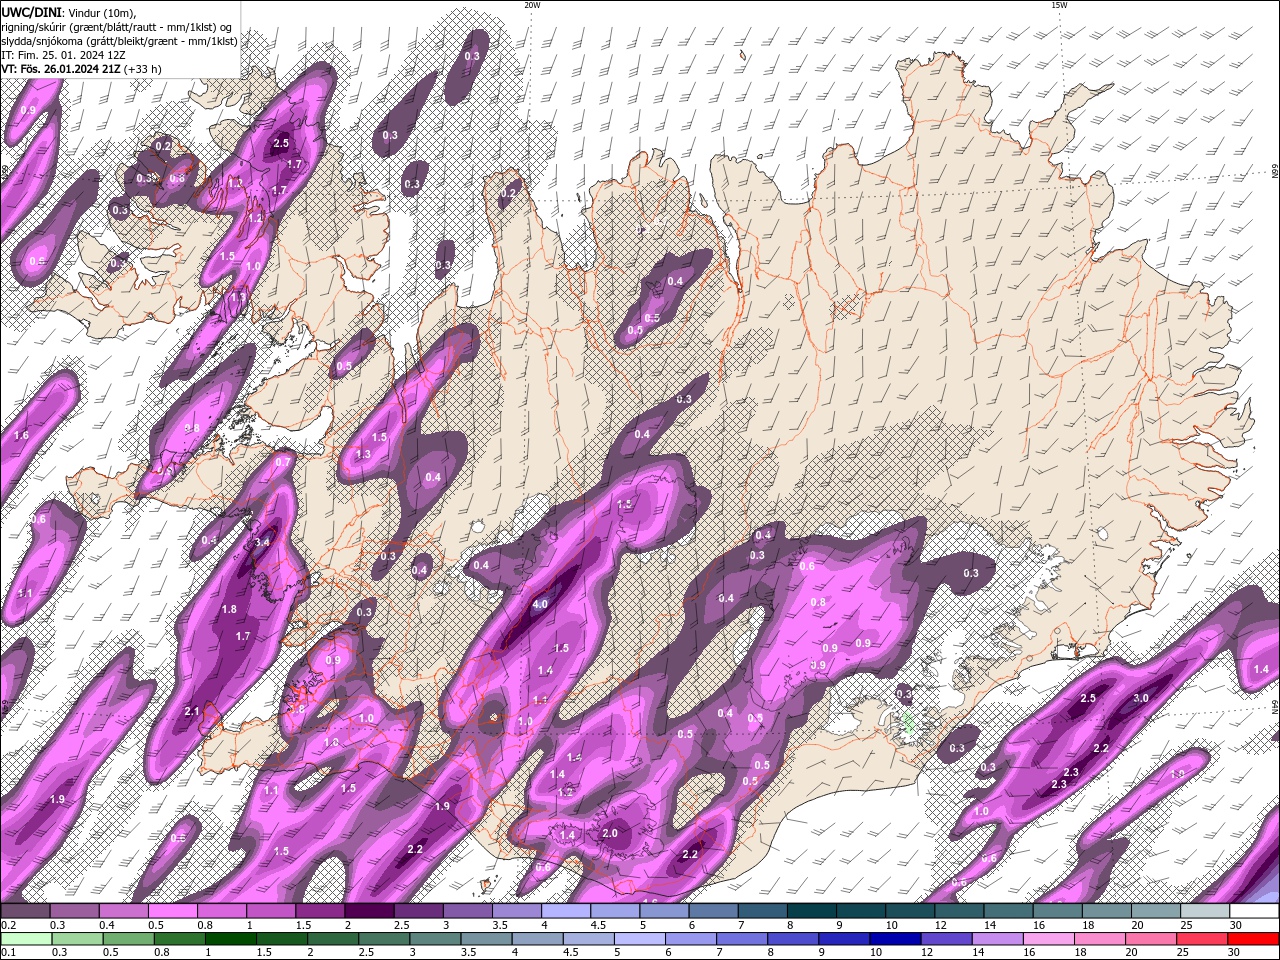Click the '1.6' precipitation value on the map
This screenshot has width=1280, height=960.
point(21,436)
